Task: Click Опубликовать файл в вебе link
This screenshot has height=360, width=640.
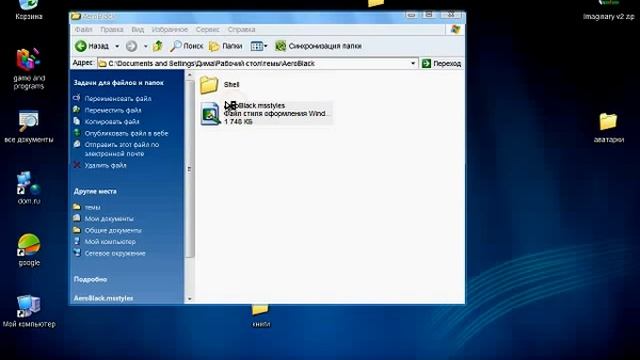Action: click(126, 133)
